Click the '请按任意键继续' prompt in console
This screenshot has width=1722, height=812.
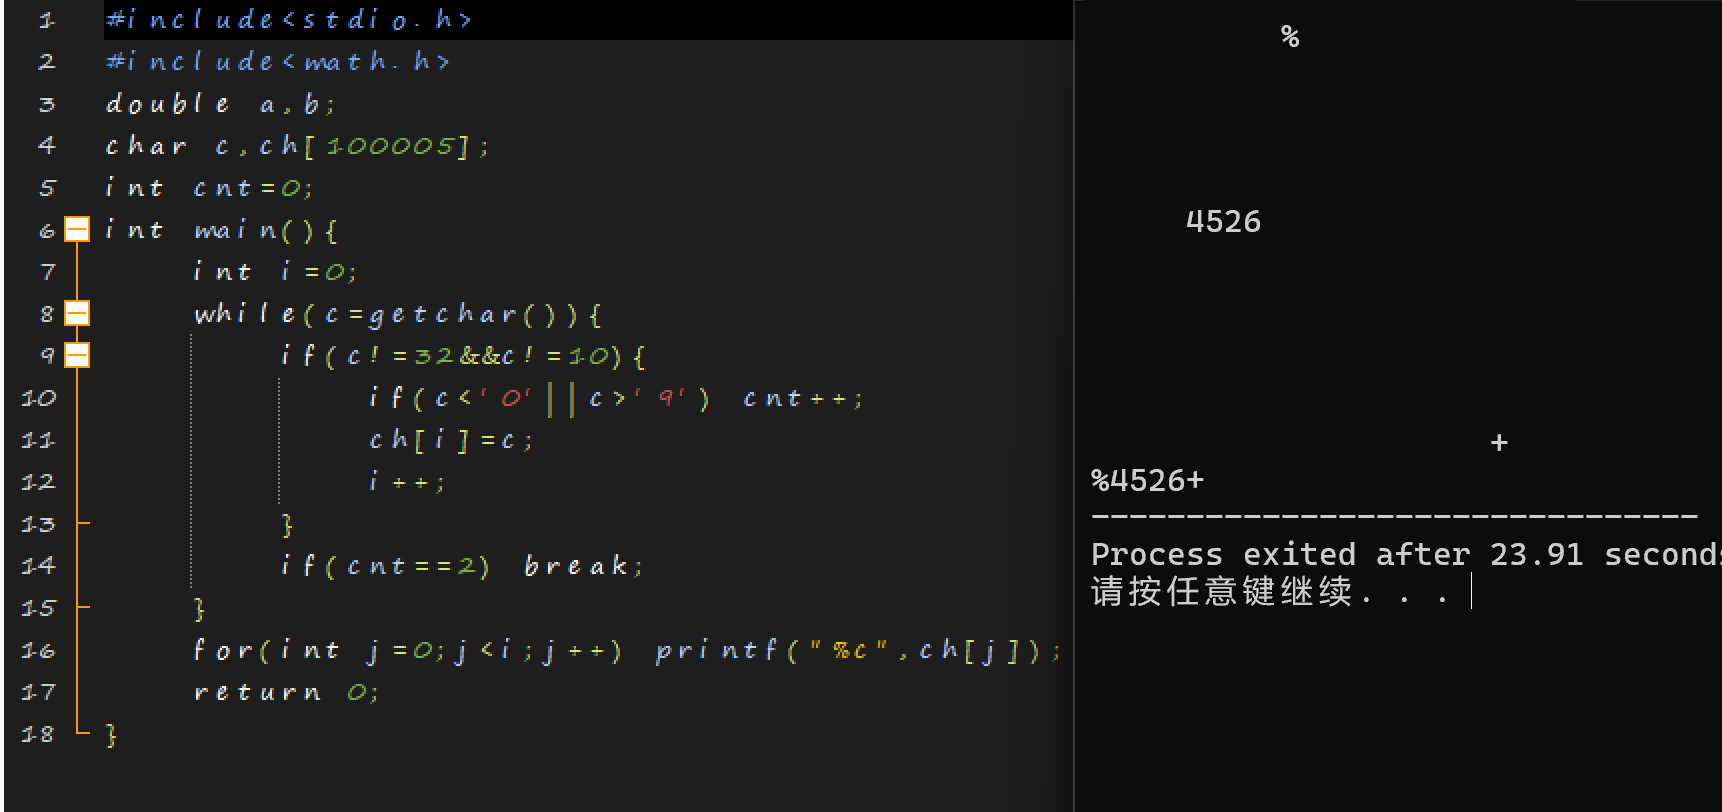(1222, 591)
